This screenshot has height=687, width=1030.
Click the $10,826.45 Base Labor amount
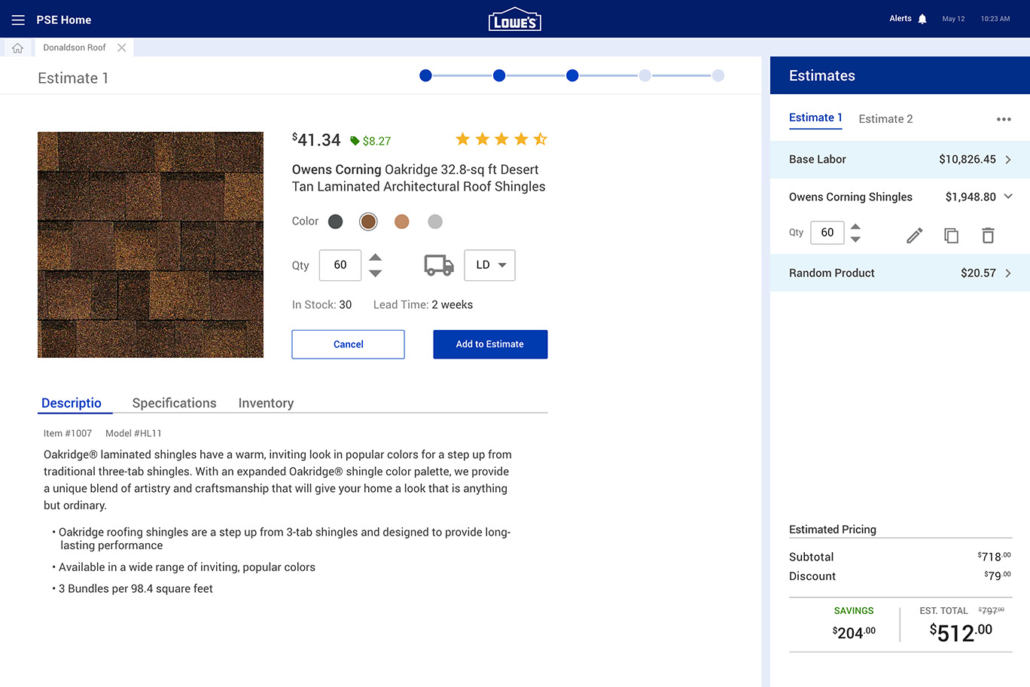967,160
